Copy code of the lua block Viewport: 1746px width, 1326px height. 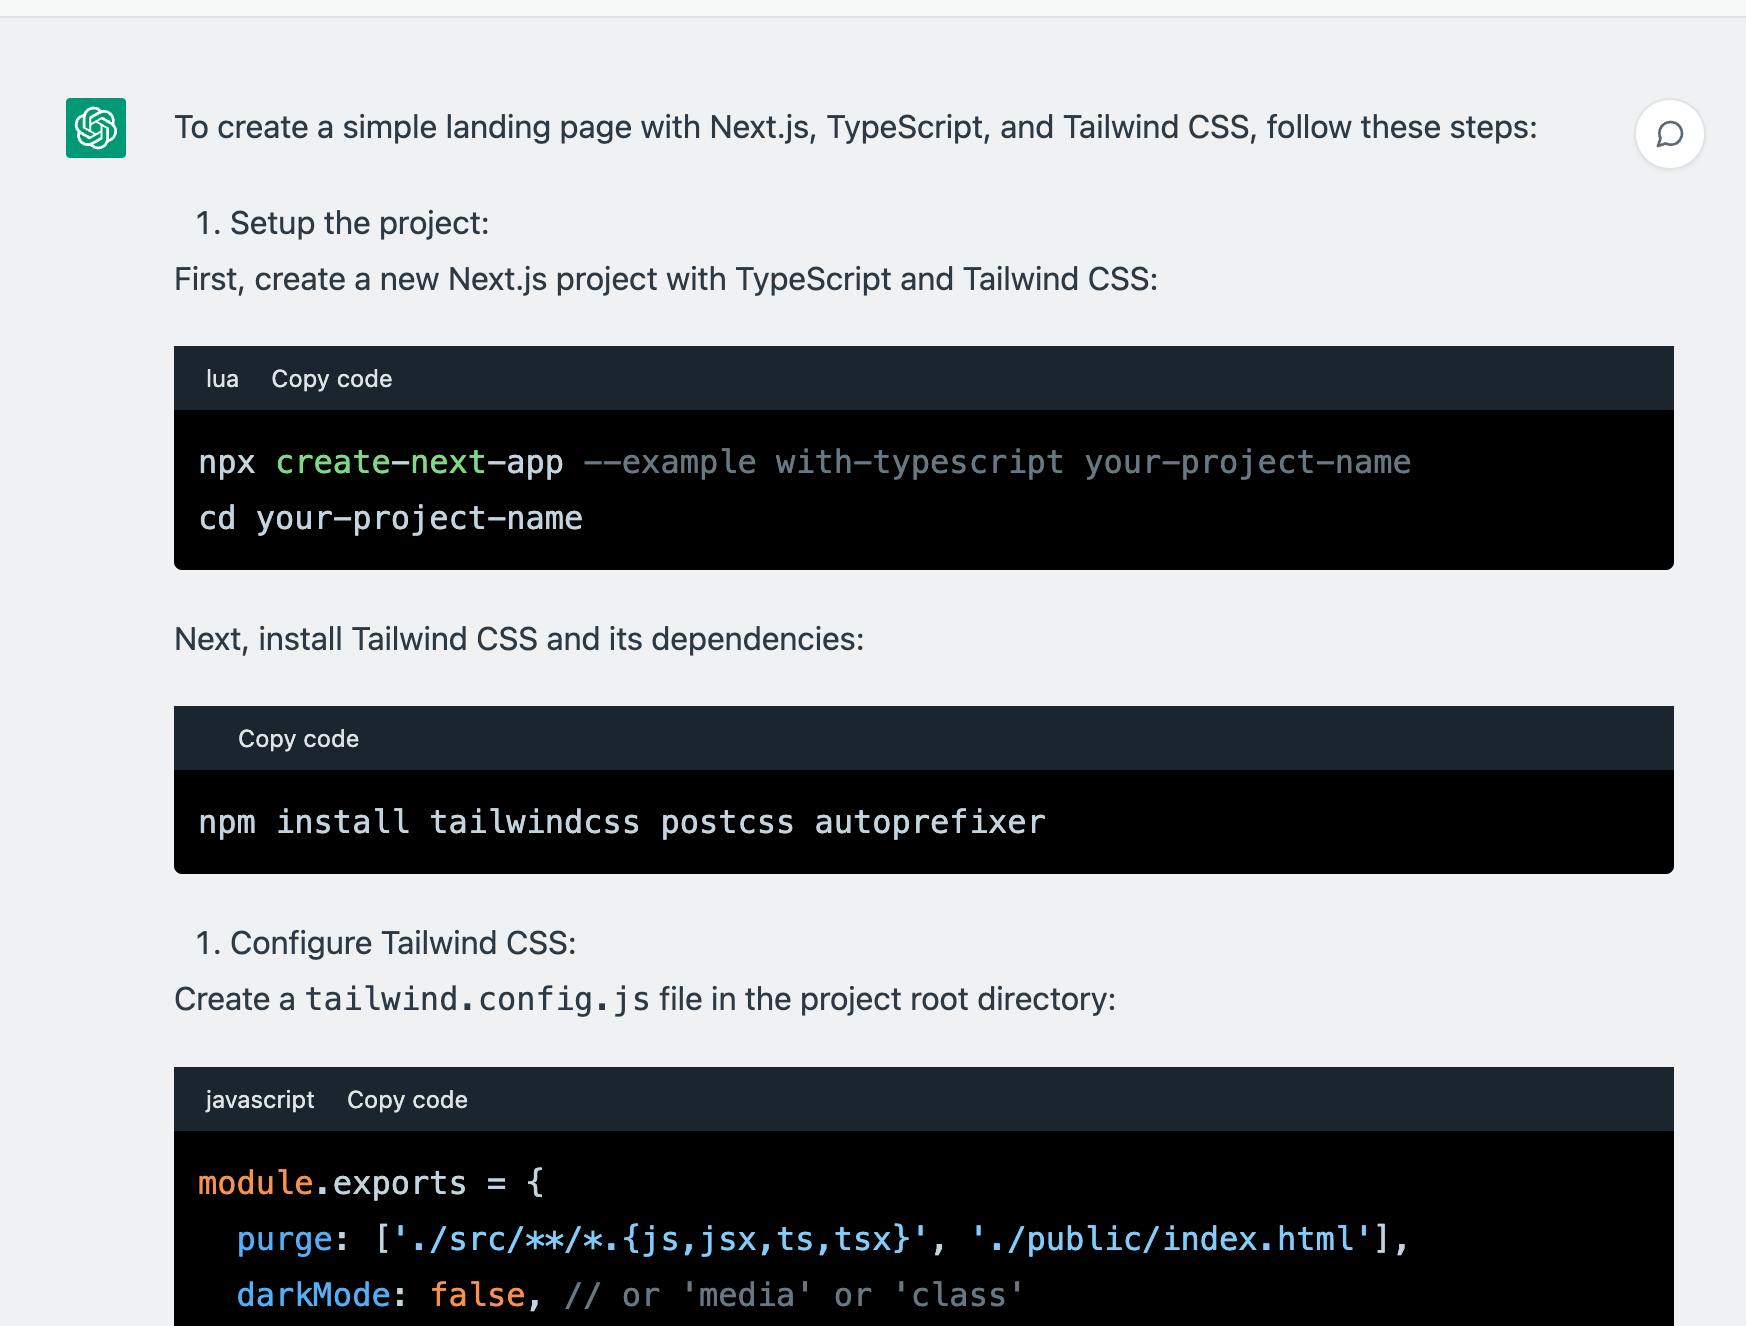[x=331, y=379]
